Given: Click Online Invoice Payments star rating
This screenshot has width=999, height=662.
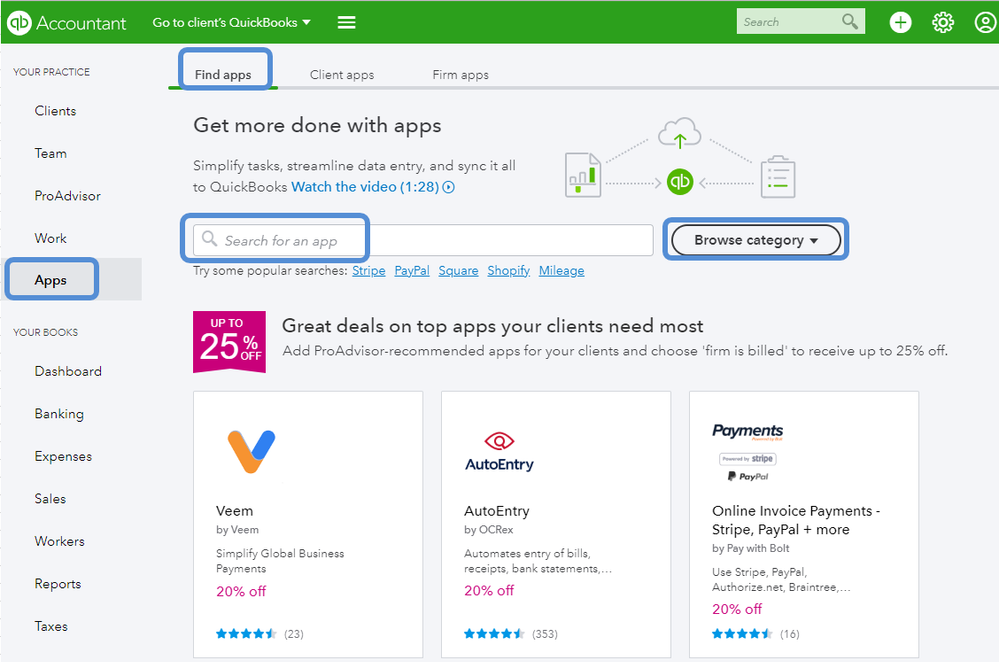Looking at the screenshot, I should tap(742, 634).
